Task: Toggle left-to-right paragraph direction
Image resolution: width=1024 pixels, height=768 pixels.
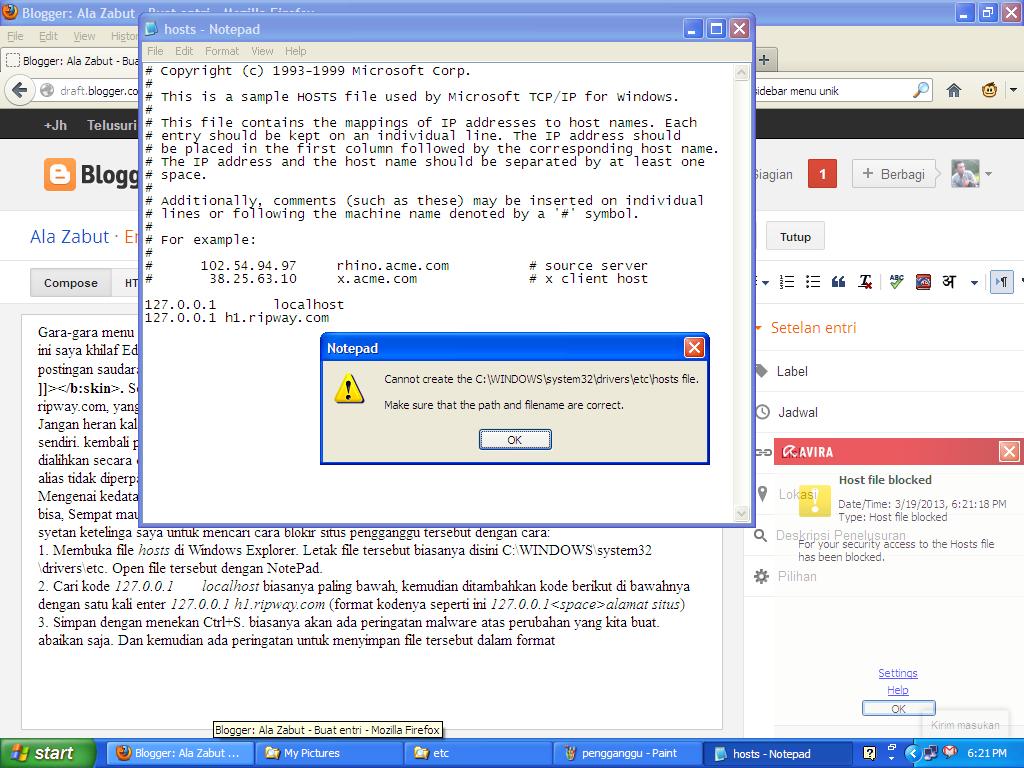Action: [x=1002, y=282]
